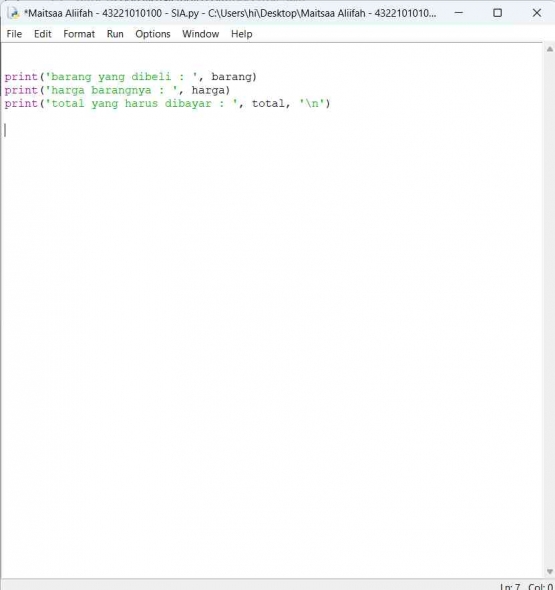The image size is (555, 590).
Task: Close the SIA.py editor window
Action: [x=537, y=13]
